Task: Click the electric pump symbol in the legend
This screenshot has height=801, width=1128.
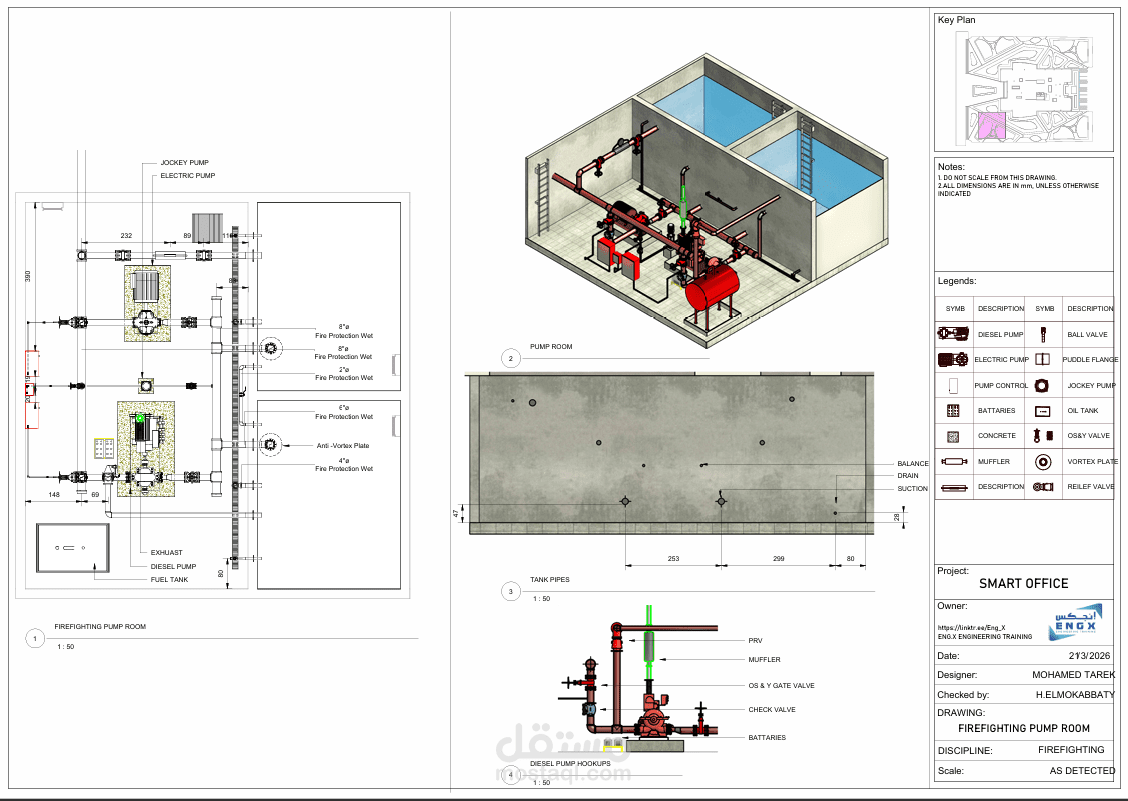Action: (x=953, y=359)
